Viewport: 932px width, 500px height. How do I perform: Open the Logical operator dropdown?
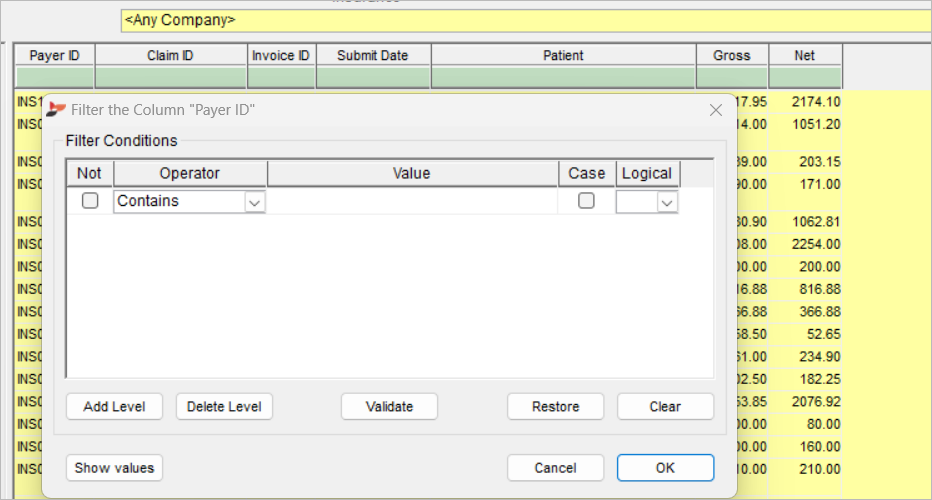point(667,202)
